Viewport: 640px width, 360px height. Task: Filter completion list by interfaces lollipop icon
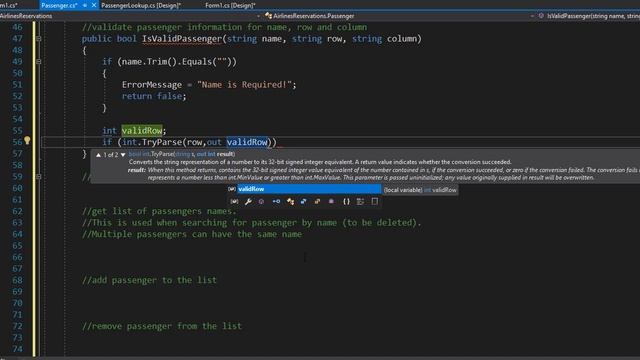[x=276, y=202]
